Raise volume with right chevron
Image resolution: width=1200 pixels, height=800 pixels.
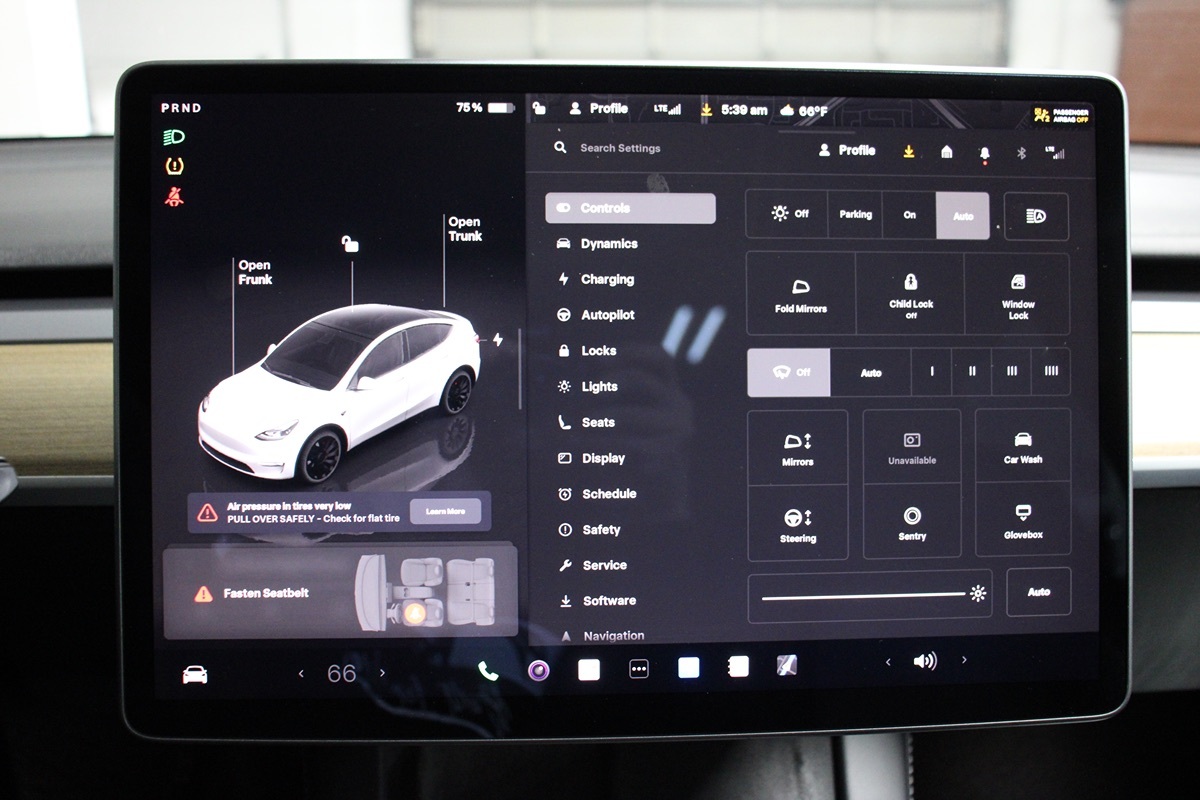coord(964,661)
